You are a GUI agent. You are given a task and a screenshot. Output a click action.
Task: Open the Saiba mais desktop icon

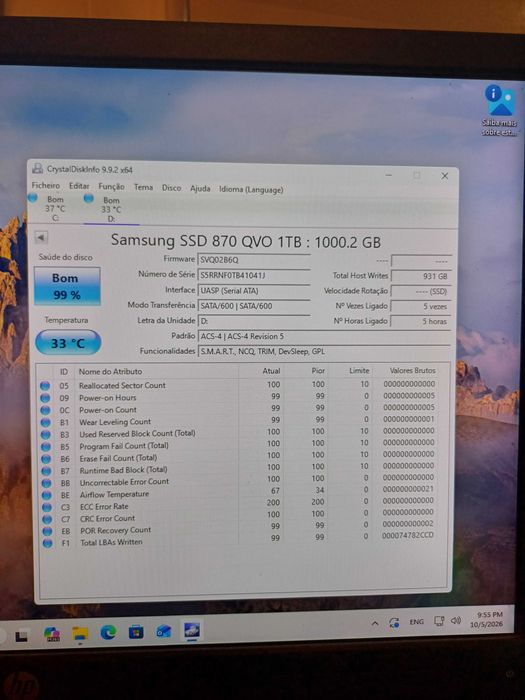[x=500, y=110]
